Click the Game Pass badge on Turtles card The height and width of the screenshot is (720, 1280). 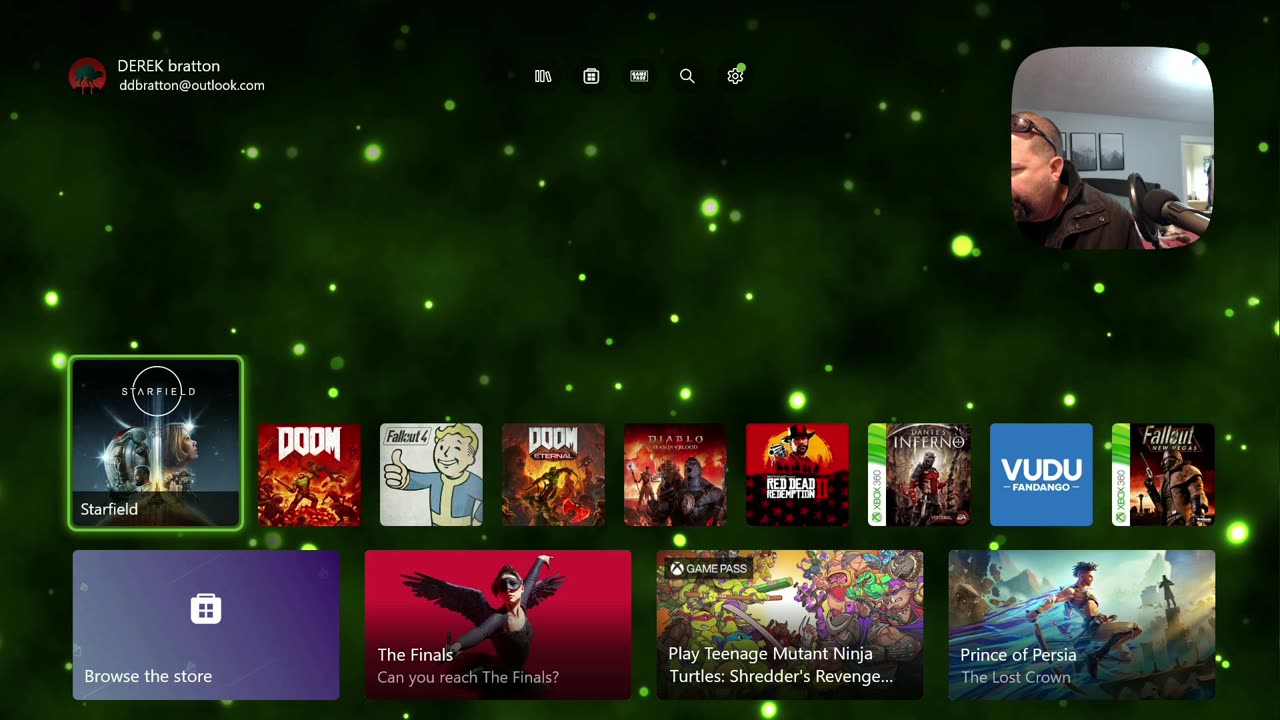click(x=709, y=569)
